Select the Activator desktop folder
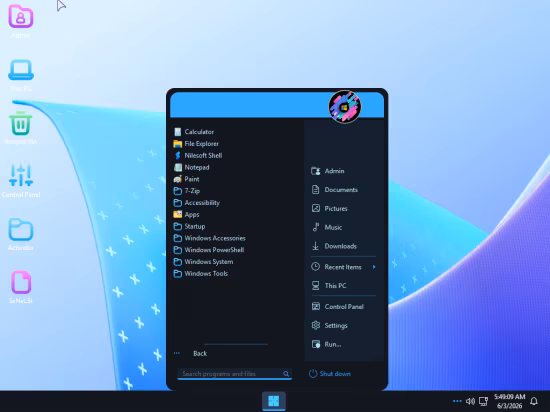 click(21, 234)
